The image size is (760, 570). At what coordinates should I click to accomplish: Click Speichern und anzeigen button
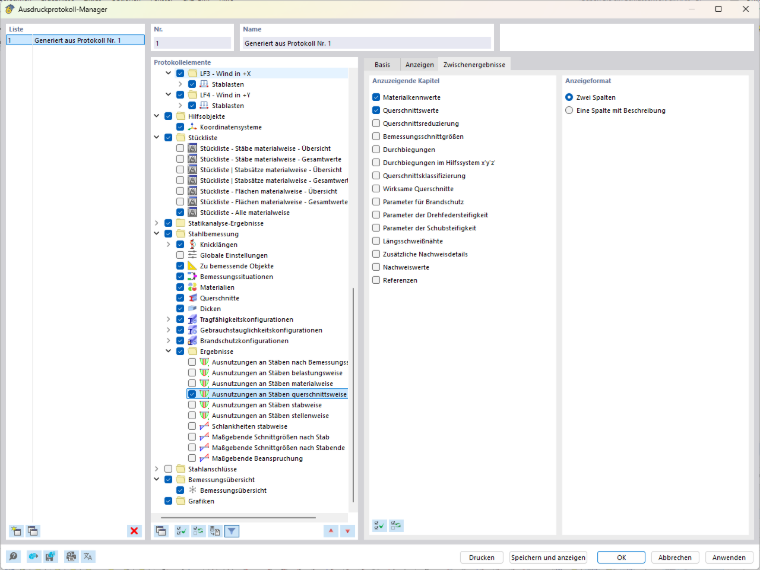[548, 557]
